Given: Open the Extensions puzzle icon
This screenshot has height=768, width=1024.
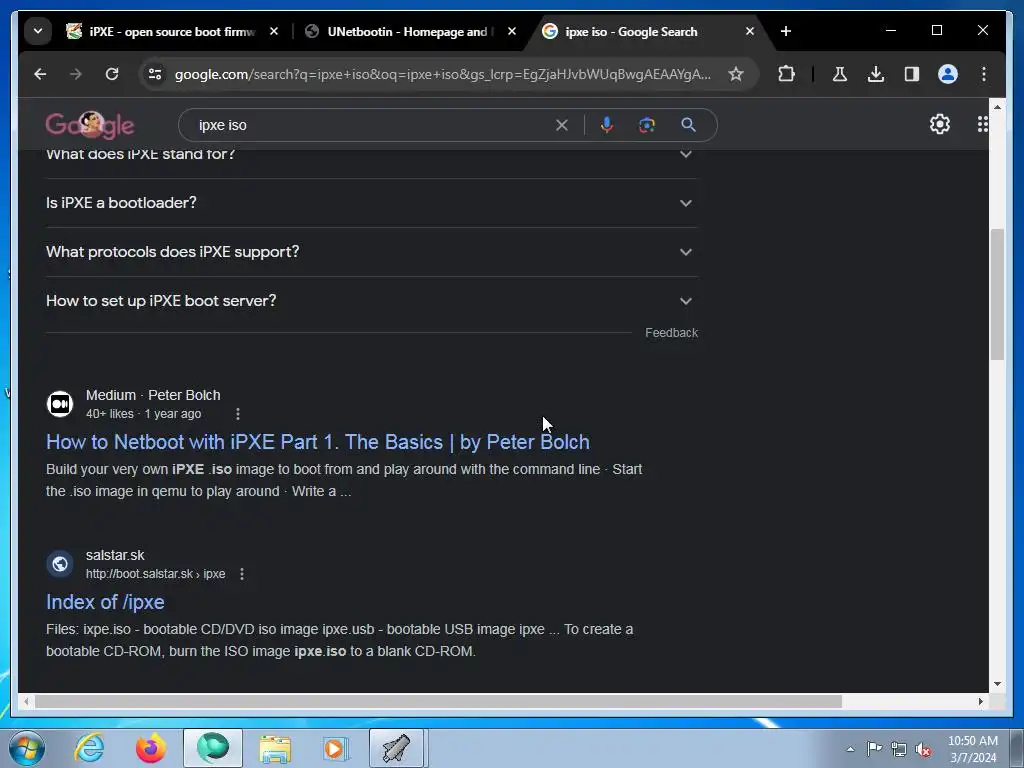Looking at the screenshot, I should (786, 74).
